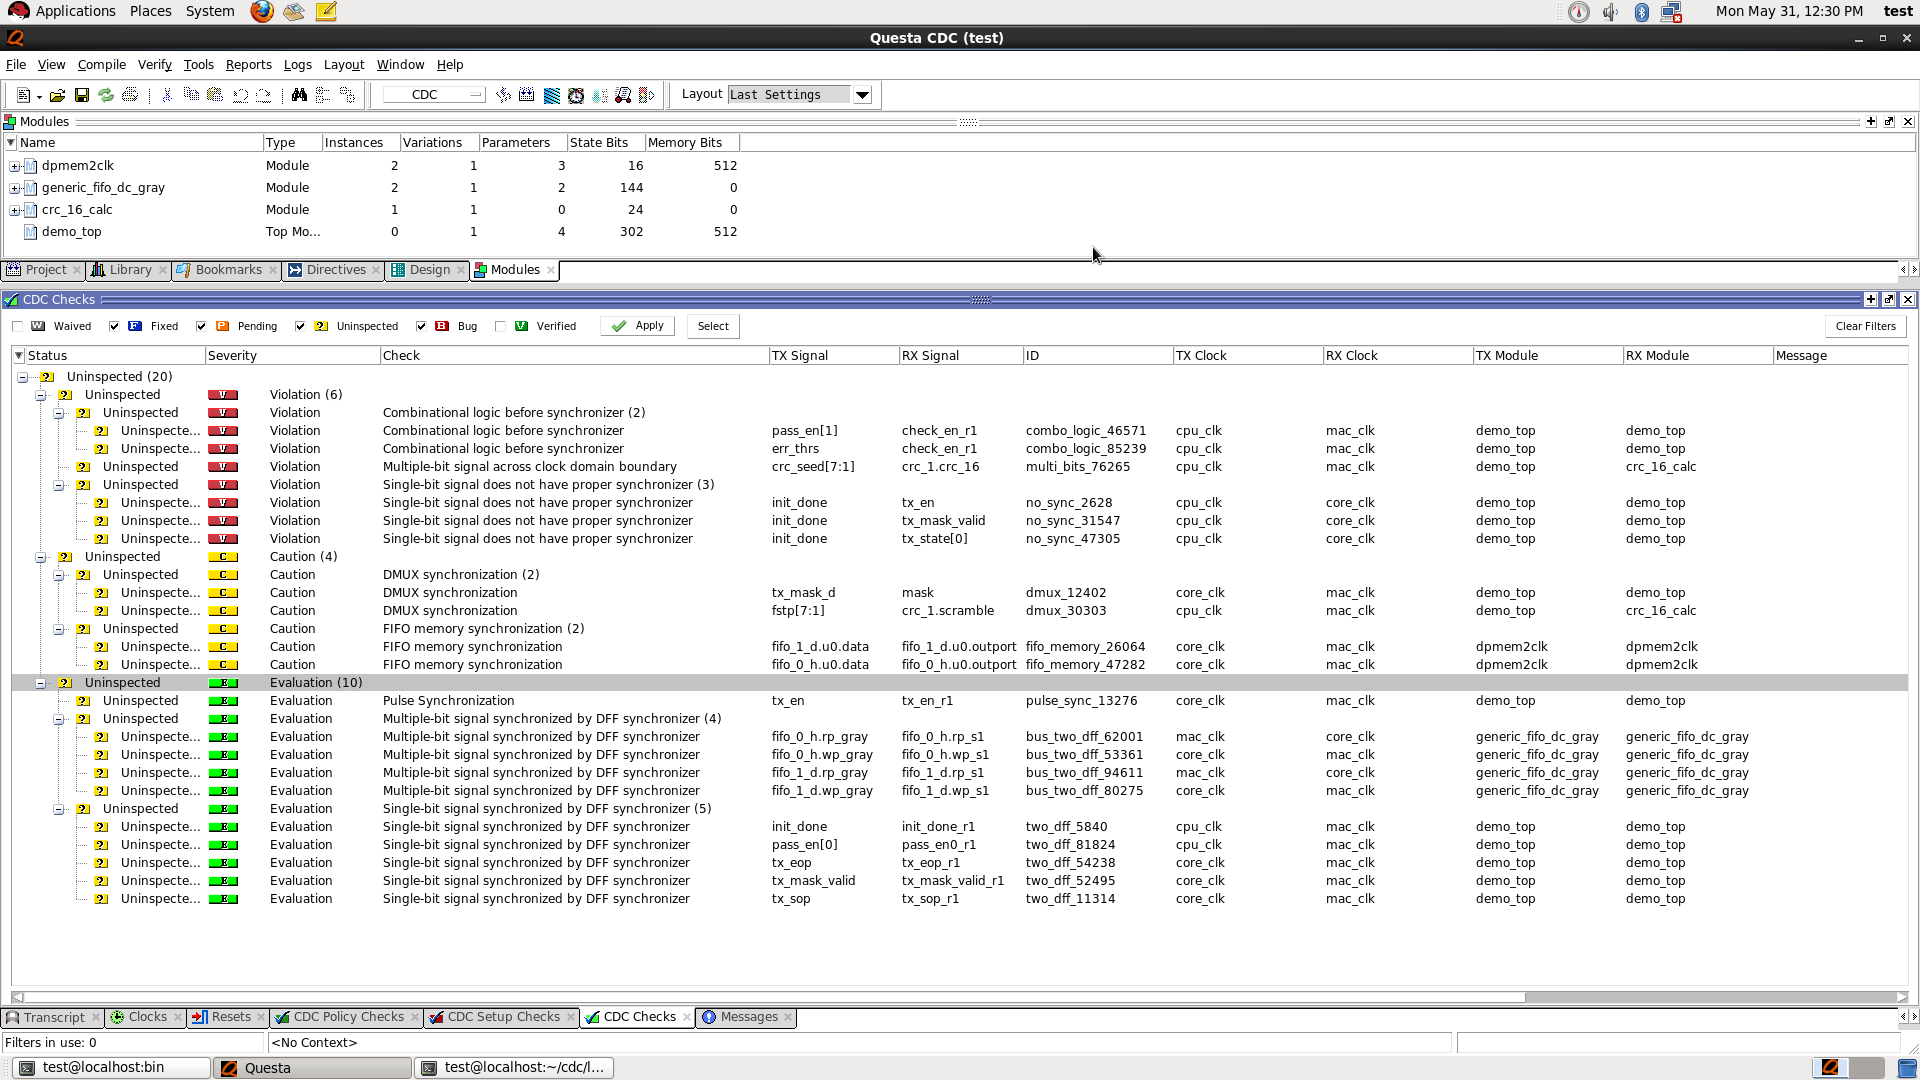Switch to the CDC Setup Checks tab
Image resolution: width=1920 pixels, height=1080 pixels.
point(503,1017)
